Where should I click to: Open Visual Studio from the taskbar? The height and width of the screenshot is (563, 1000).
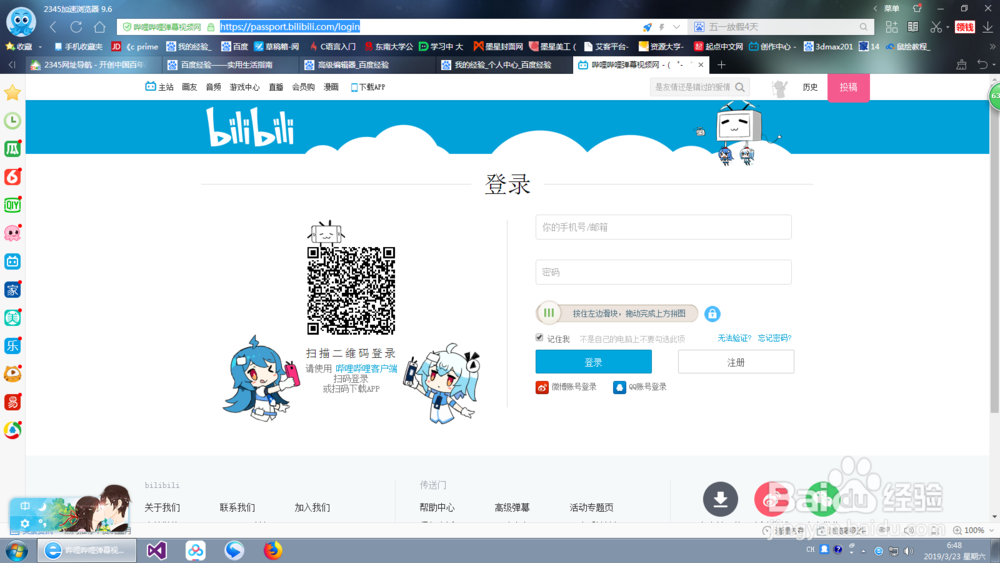point(157,550)
